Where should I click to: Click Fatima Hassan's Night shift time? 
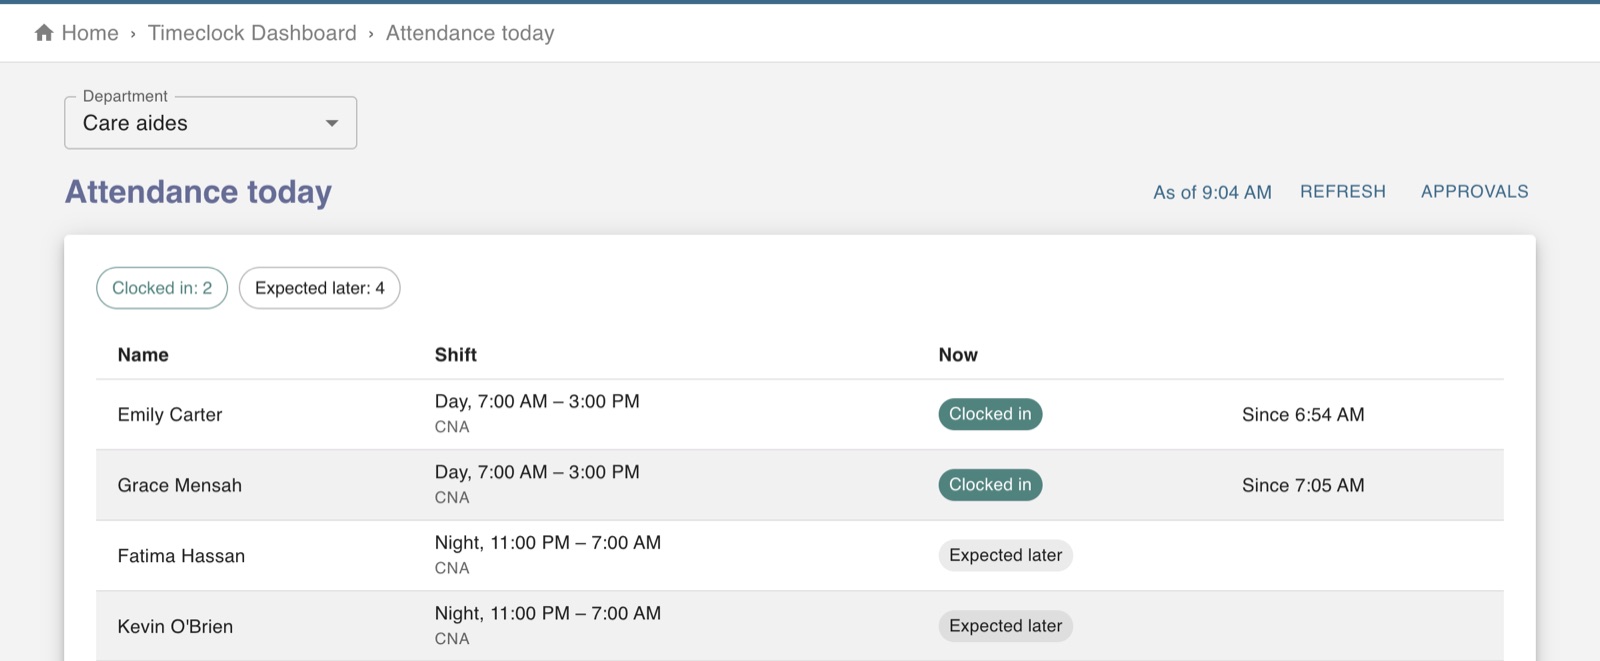pyautogui.click(x=548, y=543)
